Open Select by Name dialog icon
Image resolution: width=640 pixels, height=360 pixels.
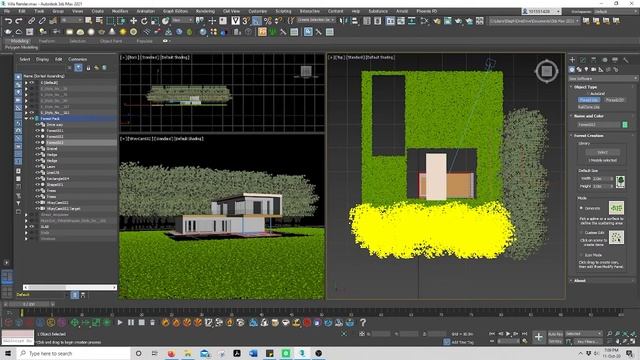pyautogui.click(x=99, y=21)
